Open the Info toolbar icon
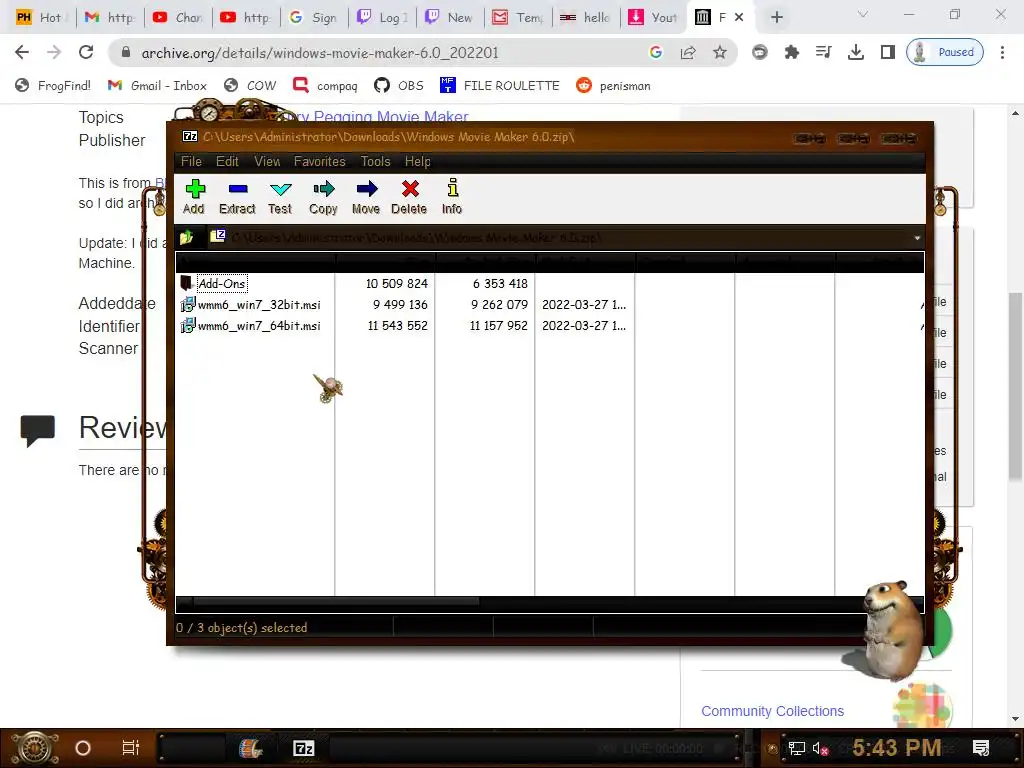1024x768 pixels. [x=452, y=197]
